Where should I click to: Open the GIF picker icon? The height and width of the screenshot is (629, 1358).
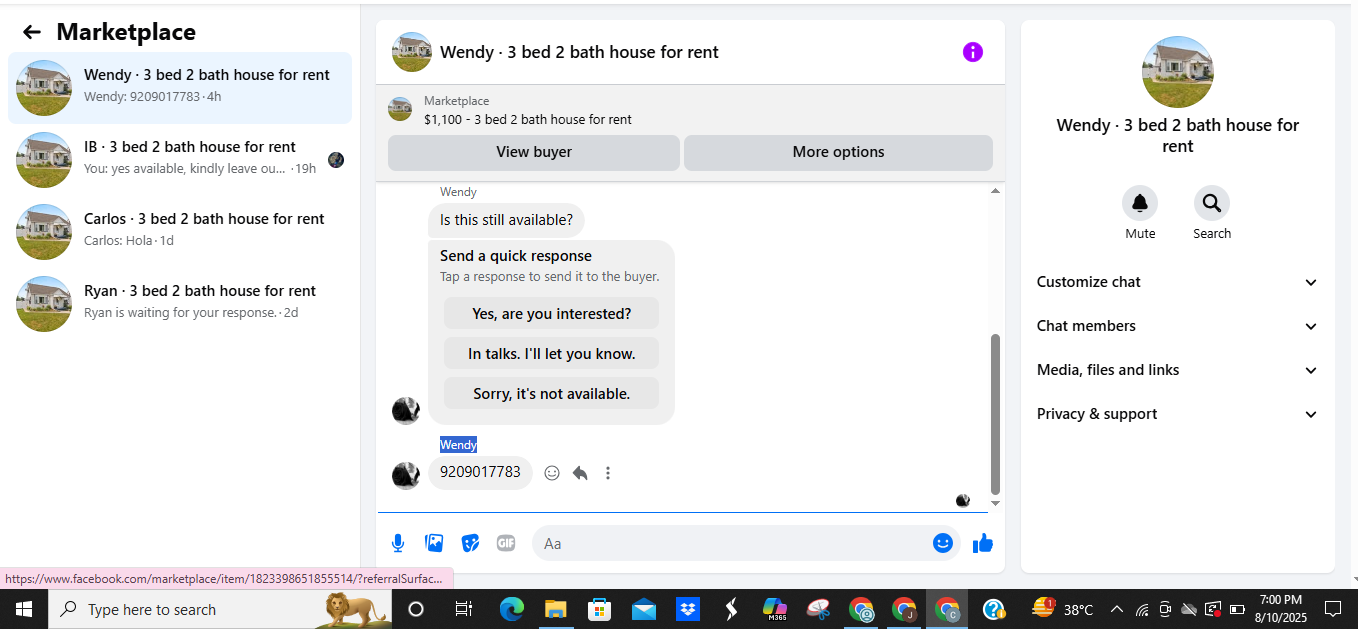pyautogui.click(x=506, y=543)
